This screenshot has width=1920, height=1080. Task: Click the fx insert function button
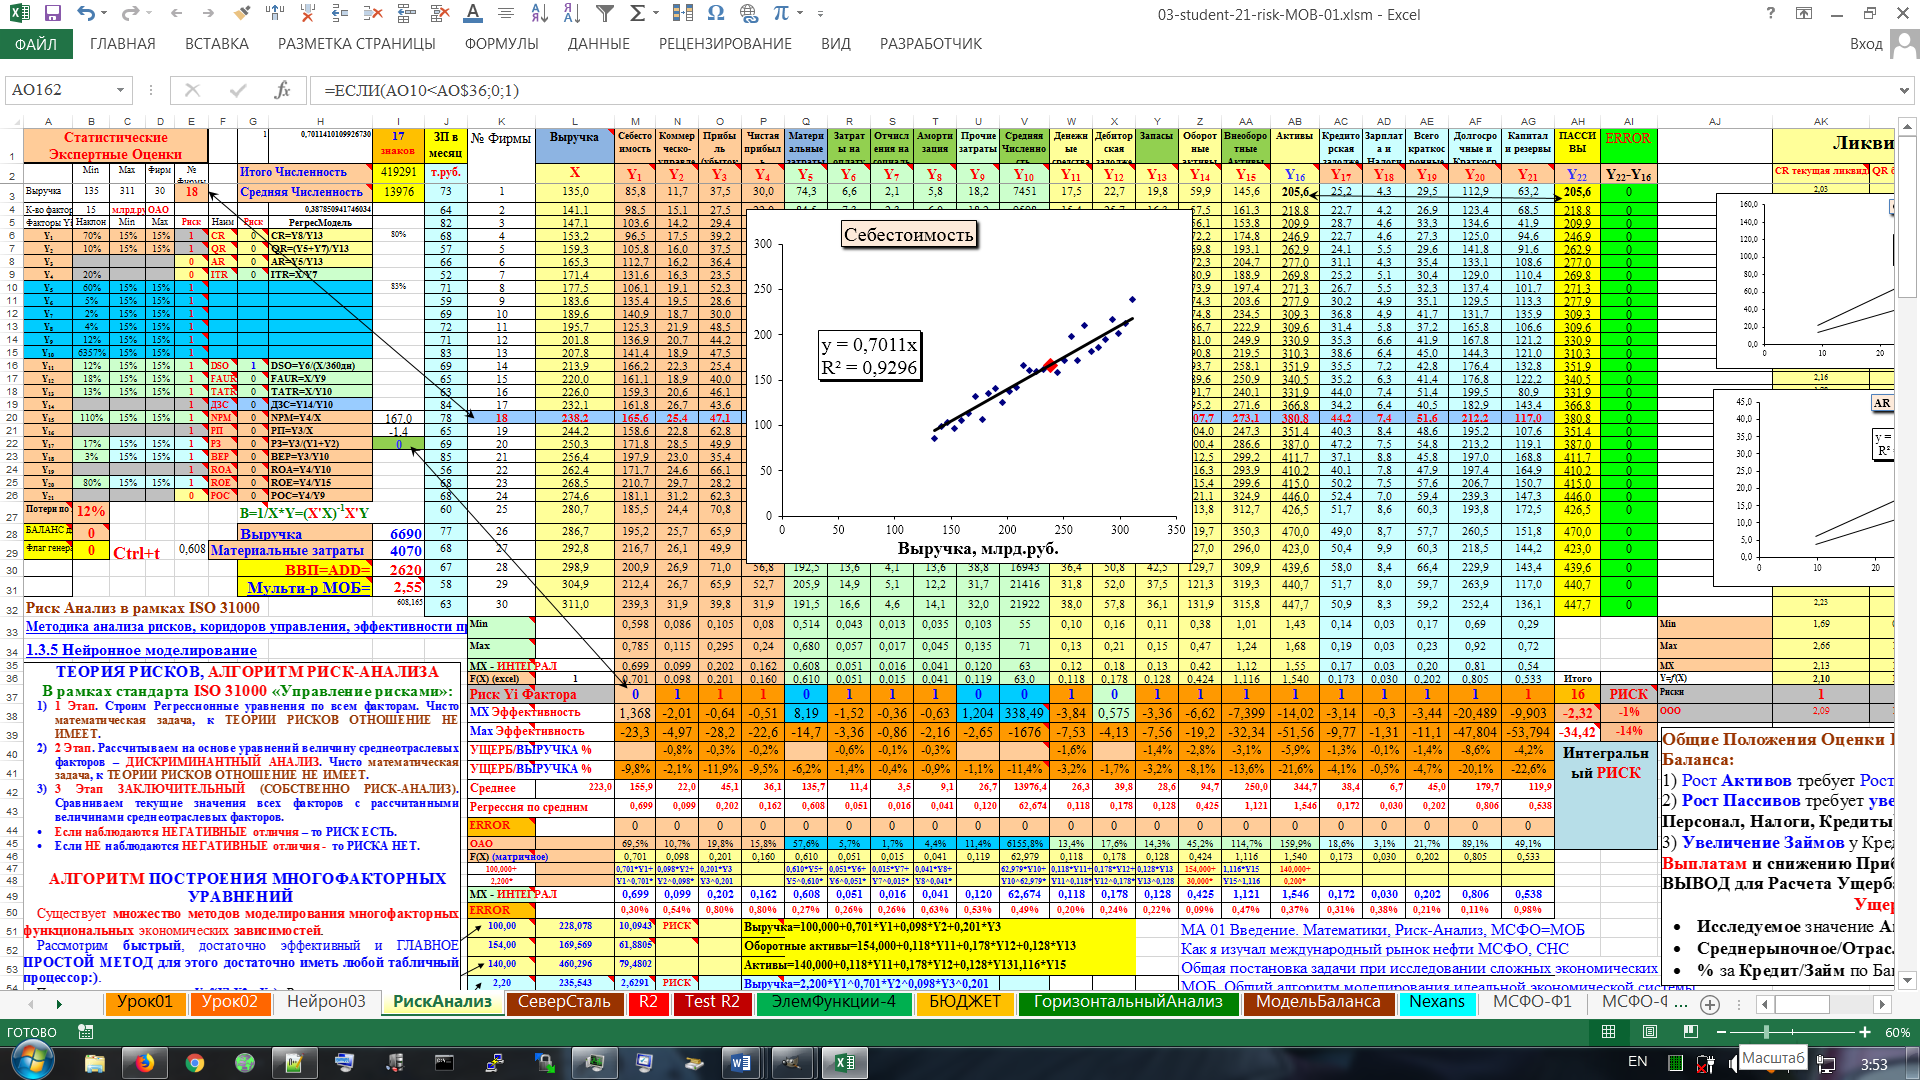click(283, 90)
